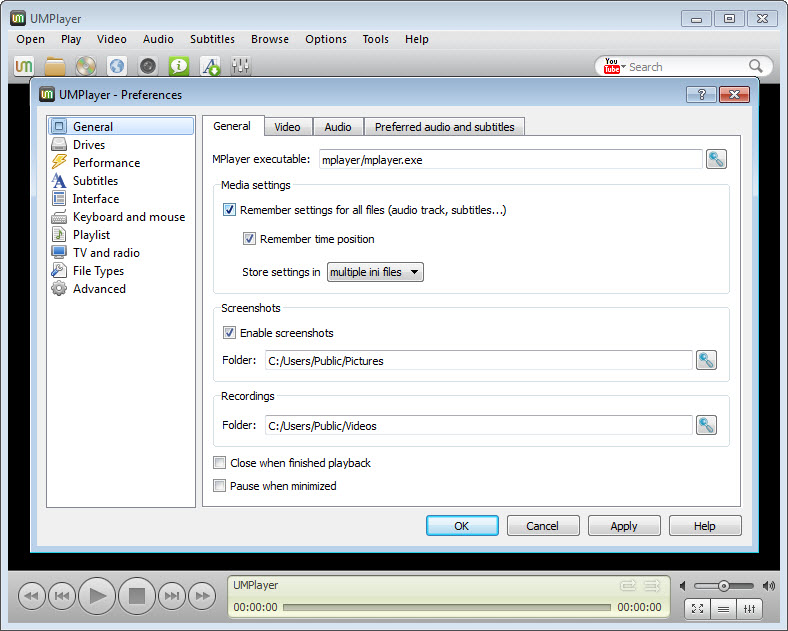Toggle repeat icon in display panel
788x631 pixels.
click(x=628, y=585)
